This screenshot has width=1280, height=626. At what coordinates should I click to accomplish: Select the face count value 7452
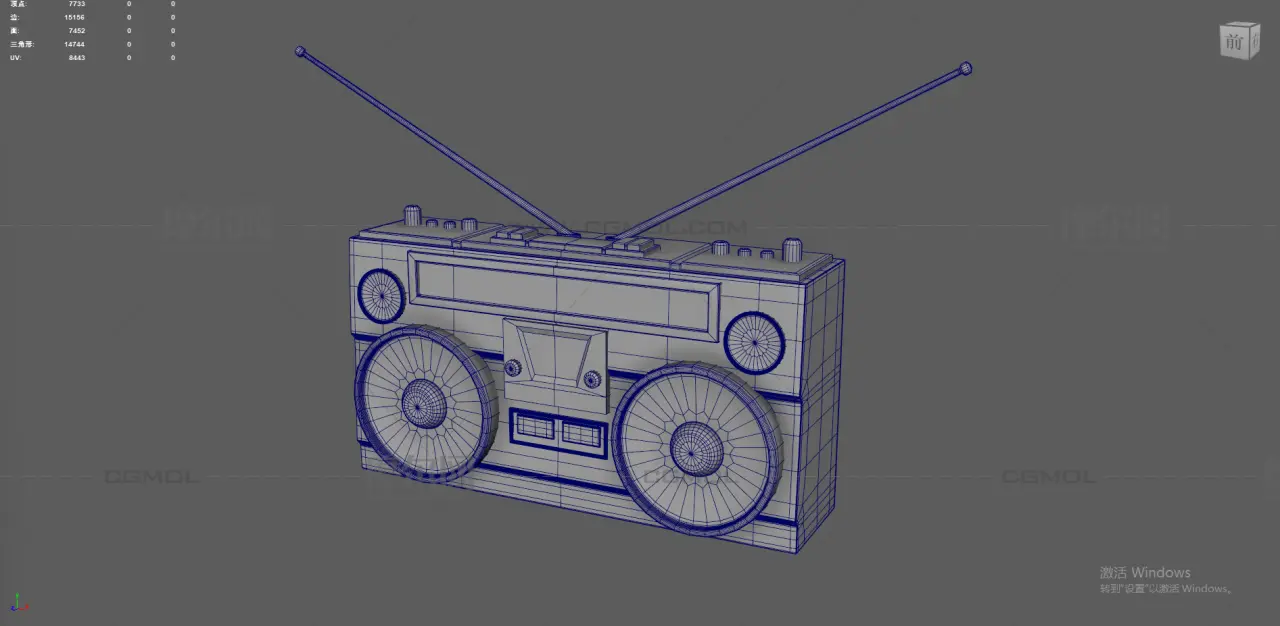pyautogui.click(x=76, y=30)
